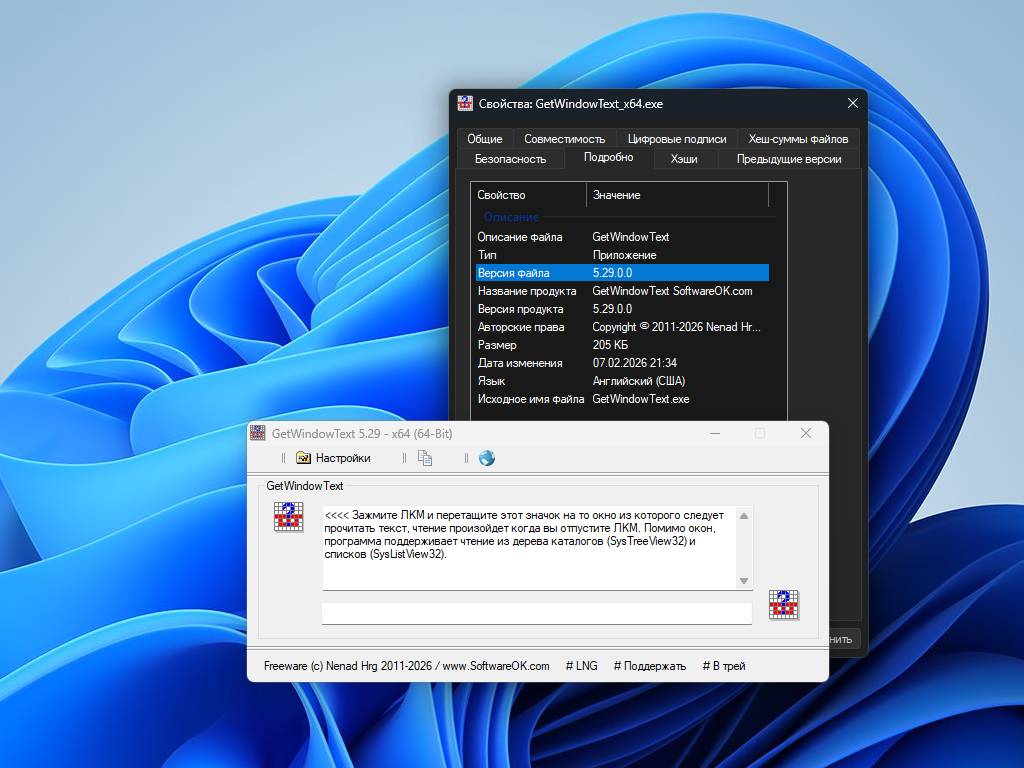Viewport: 1024px width, 768px height.
Task: Close the GetWindowText window
Action: pos(806,433)
